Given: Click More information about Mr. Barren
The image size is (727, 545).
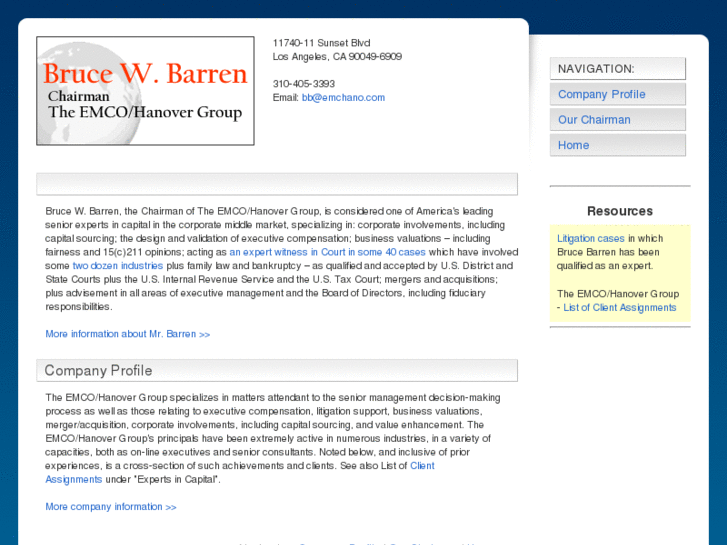Looking at the screenshot, I should click(x=128, y=334).
